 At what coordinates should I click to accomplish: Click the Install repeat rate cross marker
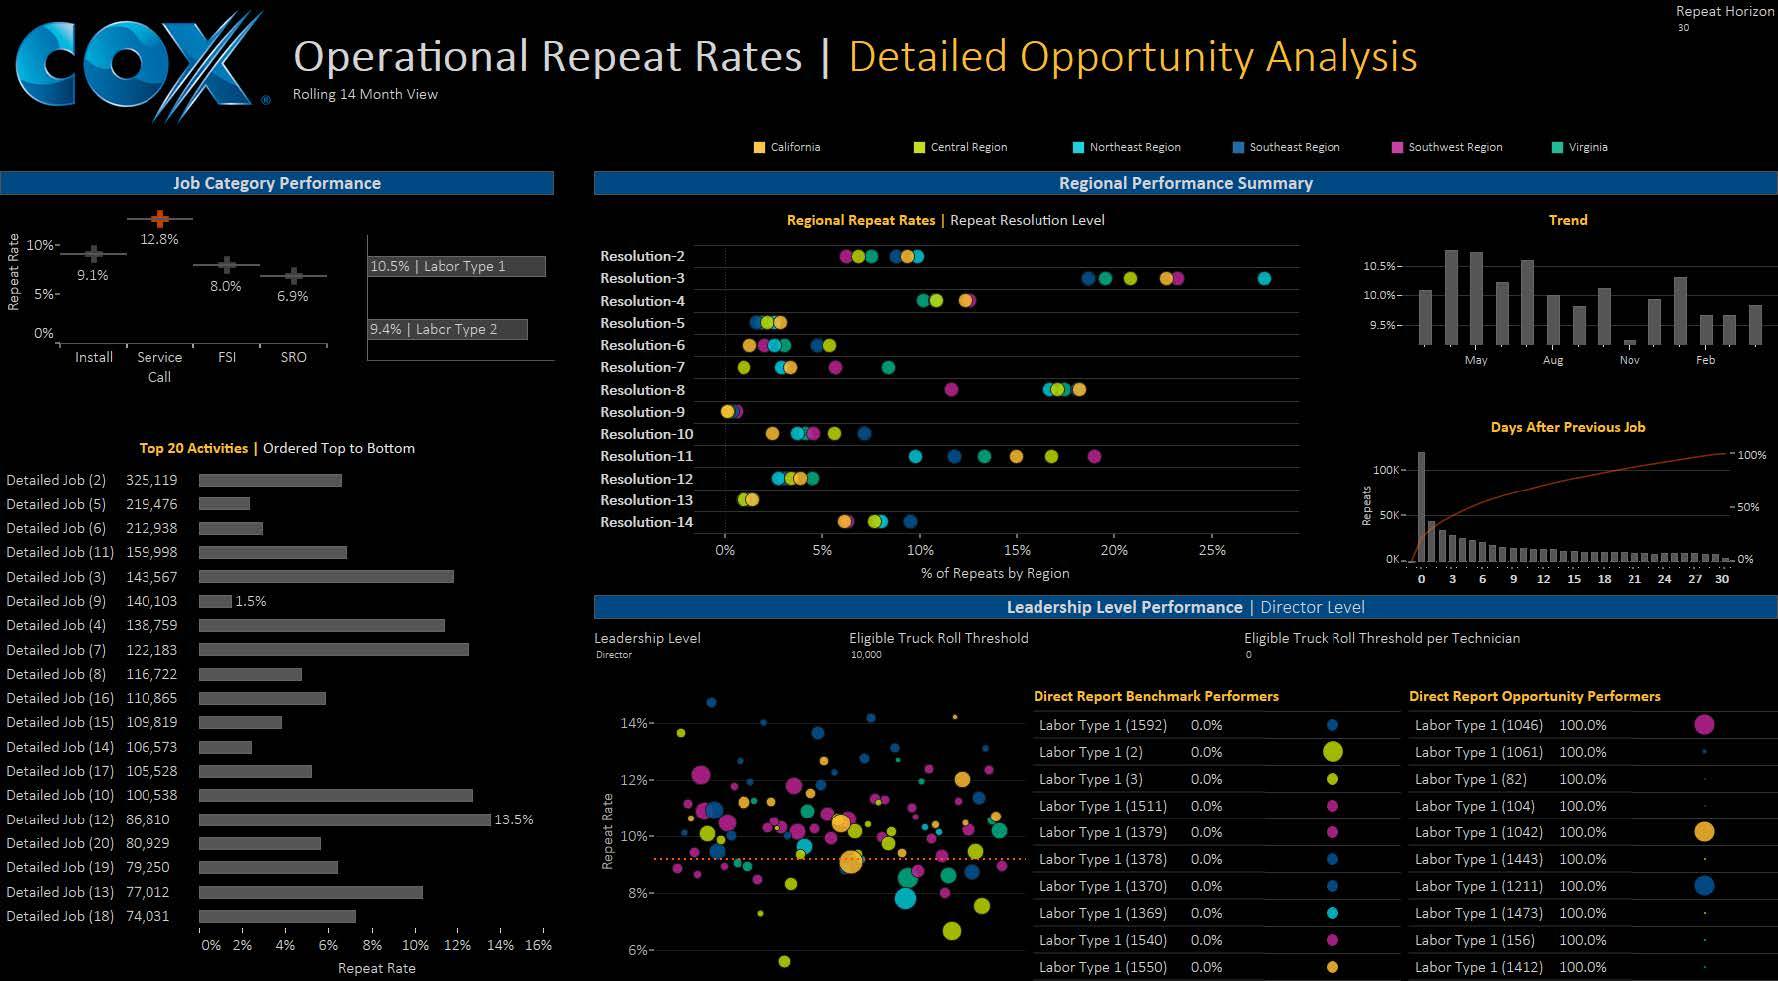click(x=93, y=254)
